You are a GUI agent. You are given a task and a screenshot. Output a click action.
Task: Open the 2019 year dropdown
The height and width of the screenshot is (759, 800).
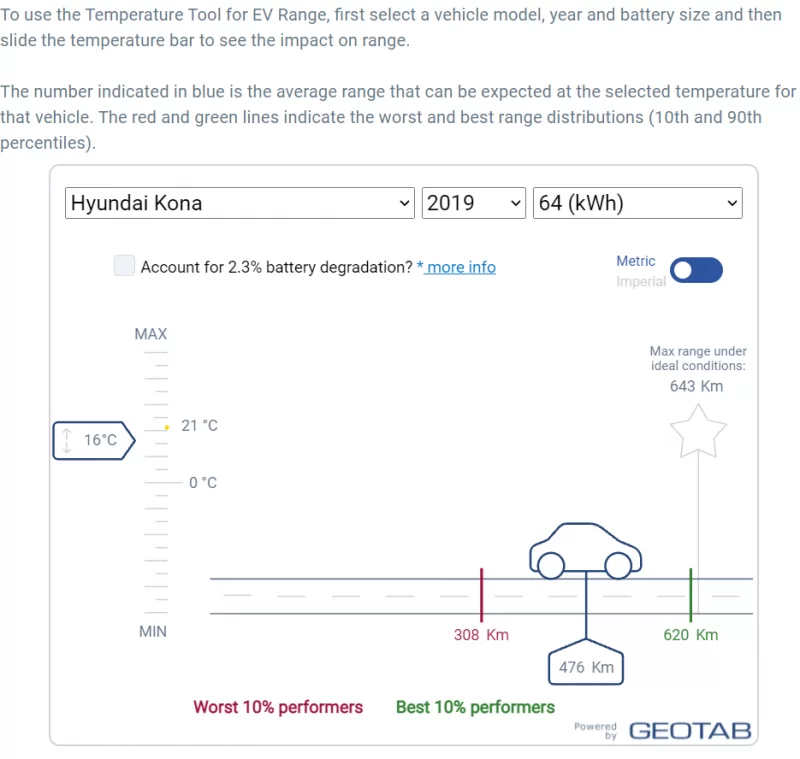(474, 203)
